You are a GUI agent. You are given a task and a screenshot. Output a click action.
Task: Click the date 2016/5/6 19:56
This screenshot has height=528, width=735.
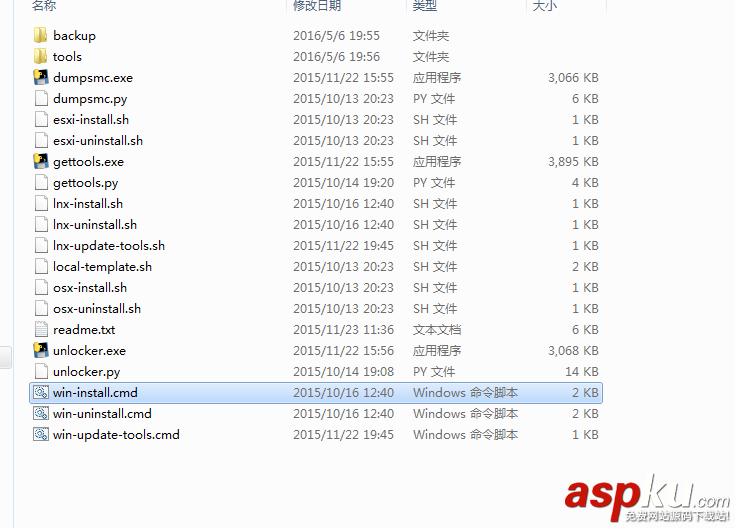(337, 57)
